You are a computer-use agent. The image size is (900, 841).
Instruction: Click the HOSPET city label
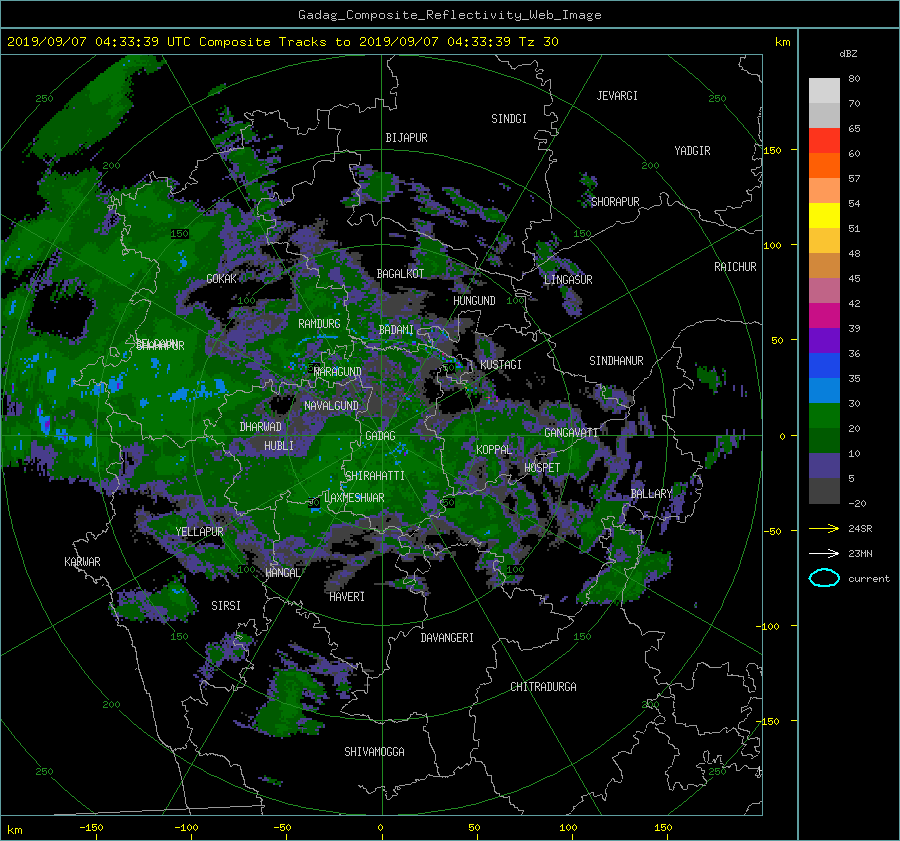pyautogui.click(x=542, y=468)
